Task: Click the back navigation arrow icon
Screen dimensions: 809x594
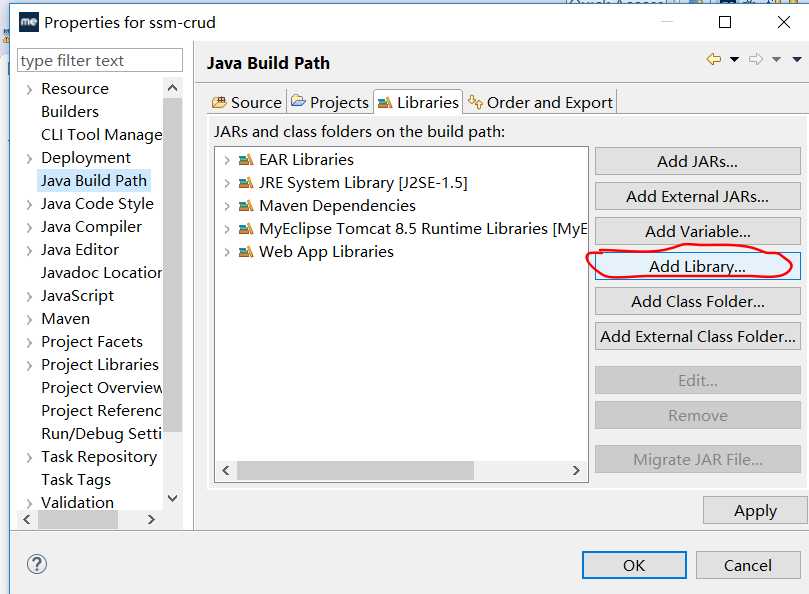Action: pos(714,59)
